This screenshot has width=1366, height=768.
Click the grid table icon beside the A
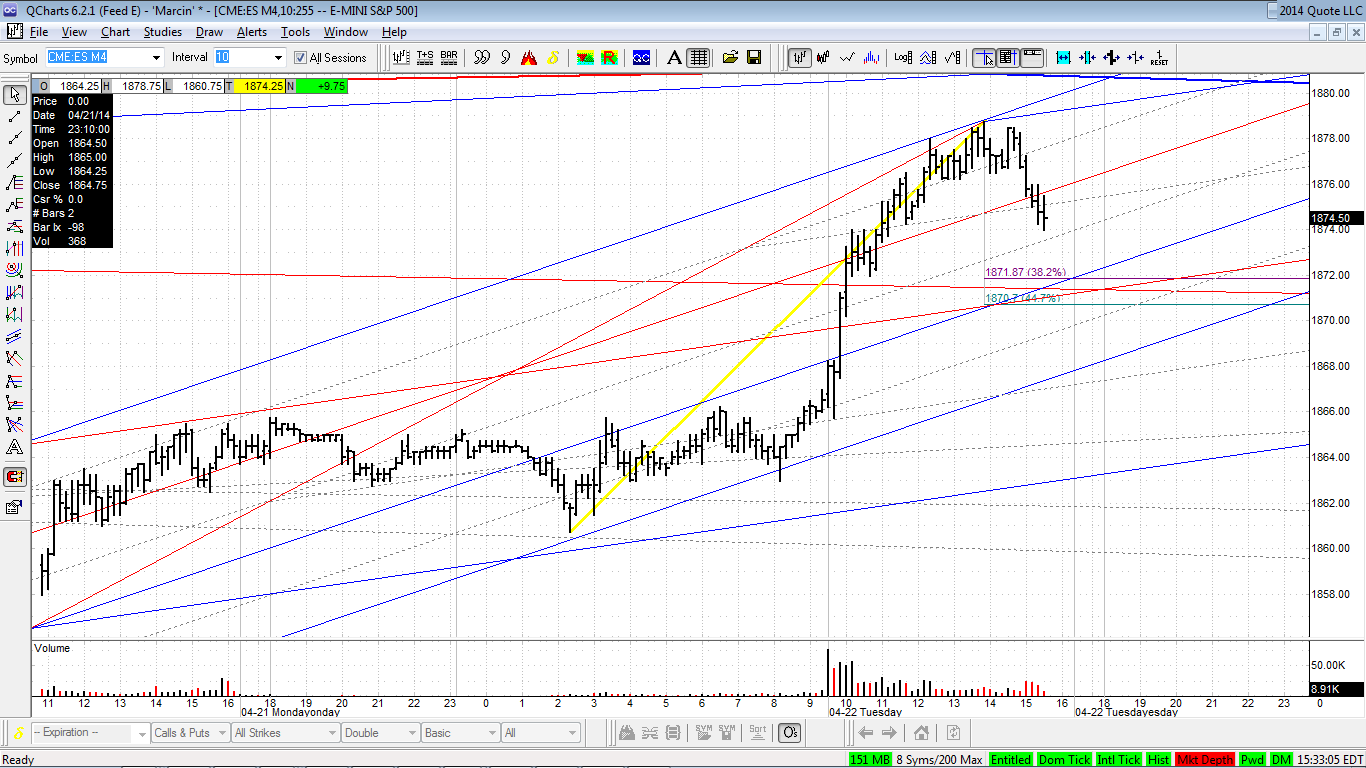pyautogui.click(x=698, y=57)
